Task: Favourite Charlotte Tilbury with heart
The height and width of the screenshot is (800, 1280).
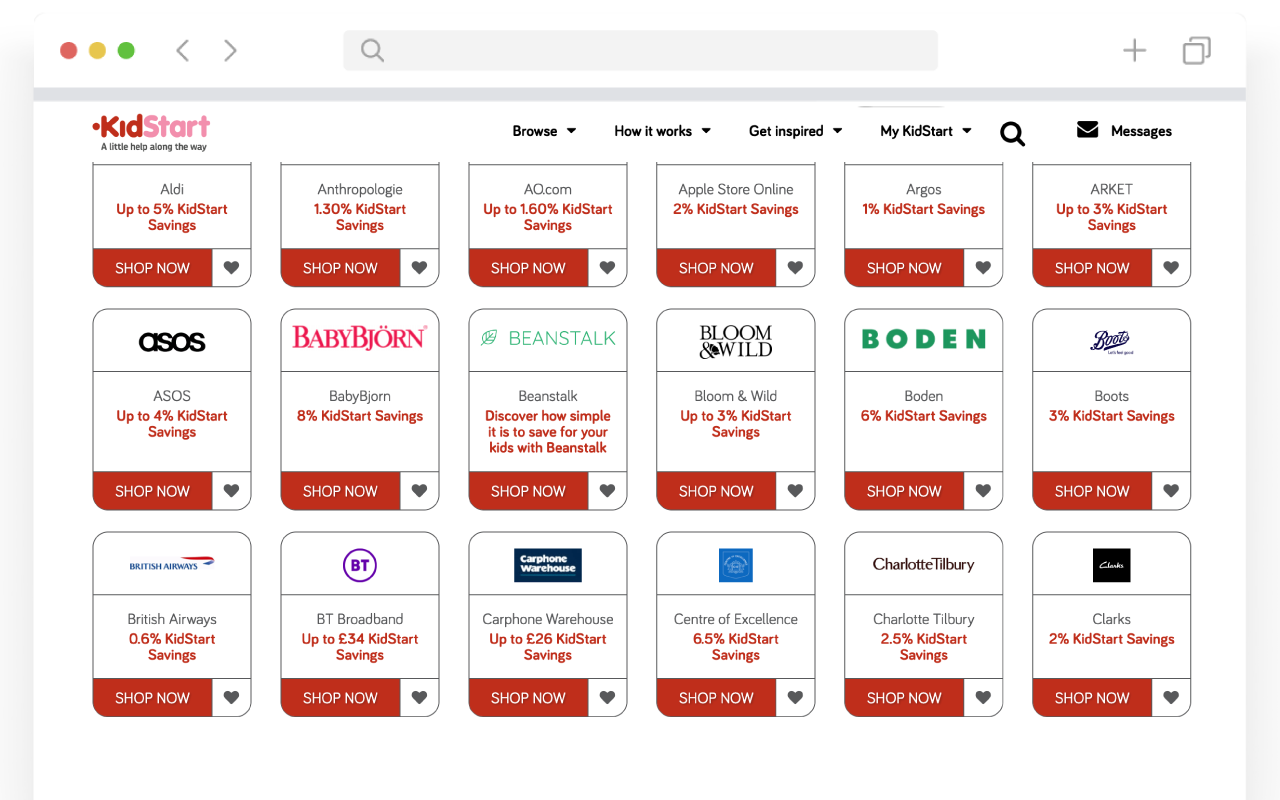Action: pos(983,698)
